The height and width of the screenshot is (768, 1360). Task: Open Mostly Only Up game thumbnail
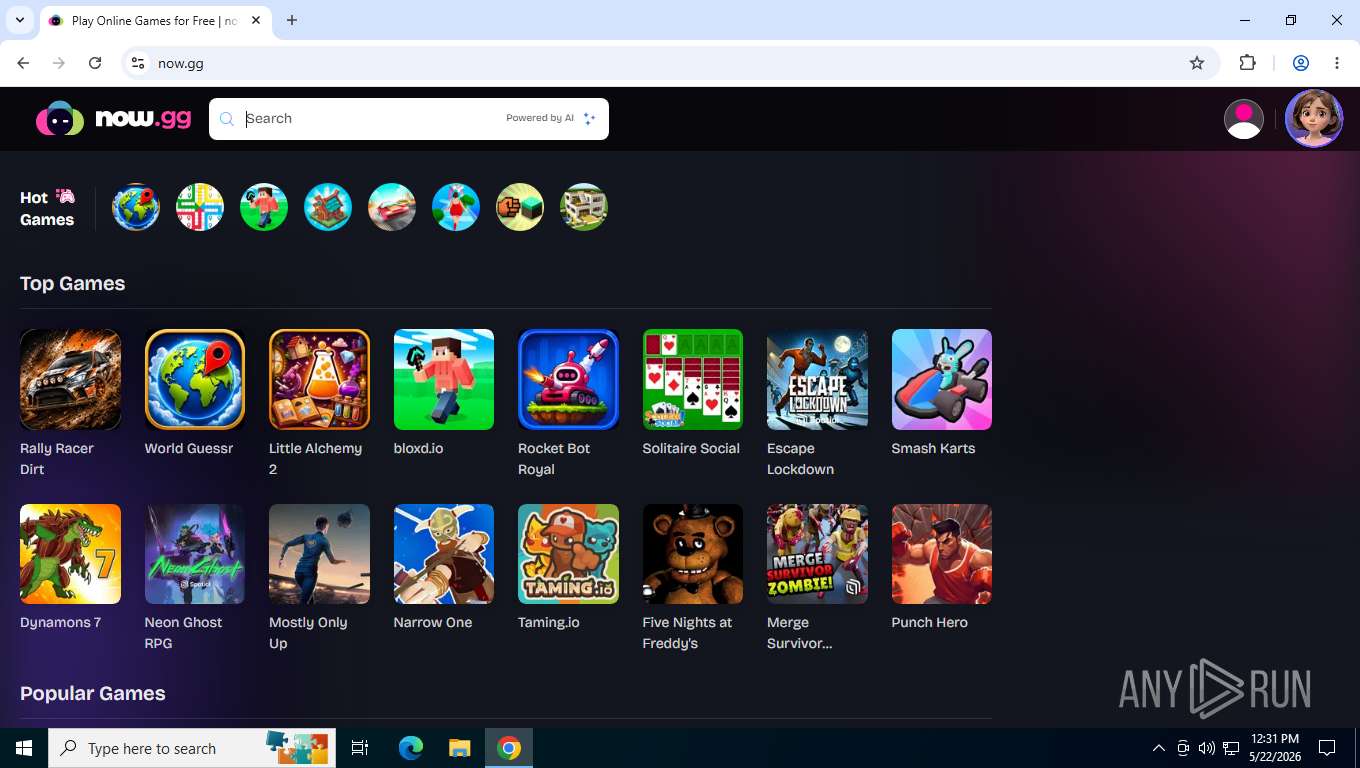(x=319, y=554)
